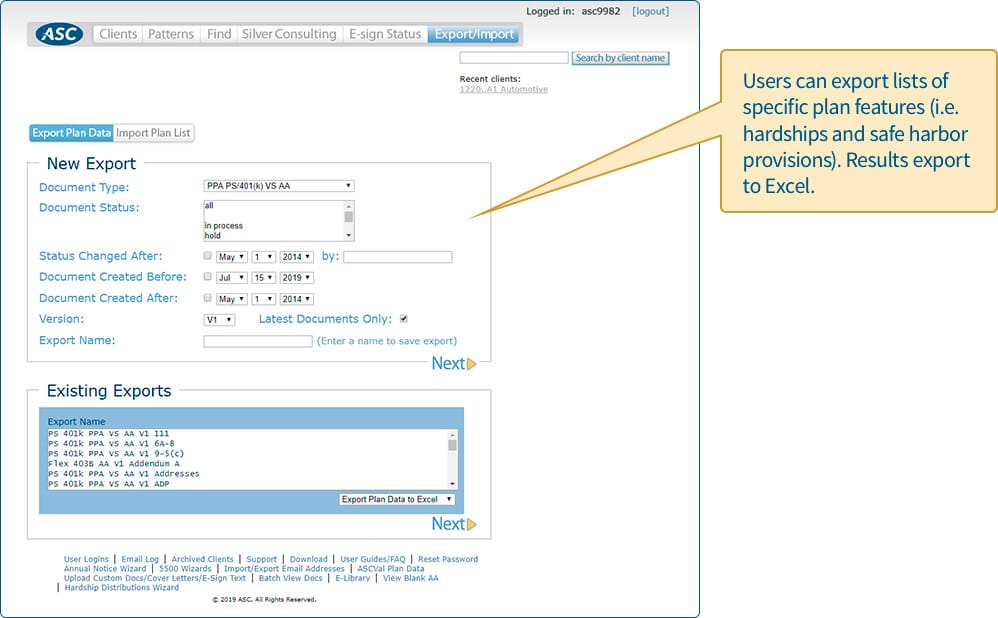Image resolution: width=998 pixels, height=618 pixels.
Task: Click the Export Name input field
Action: click(258, 341)
